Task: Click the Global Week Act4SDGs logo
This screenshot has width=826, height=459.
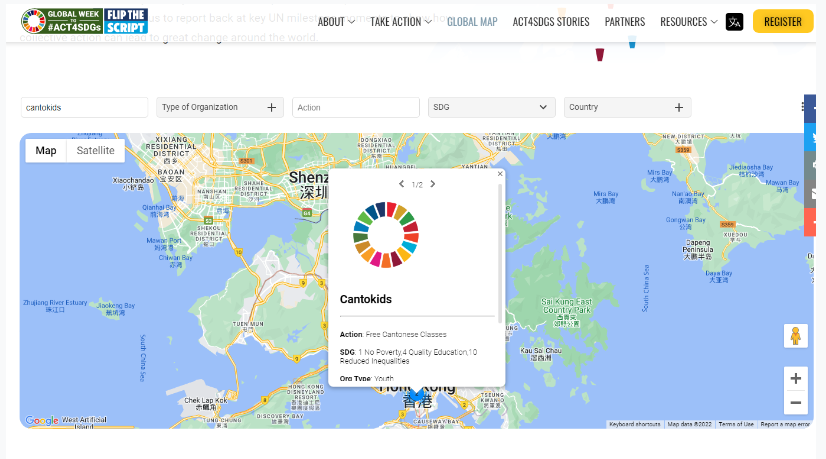Action: coord(62,21)
